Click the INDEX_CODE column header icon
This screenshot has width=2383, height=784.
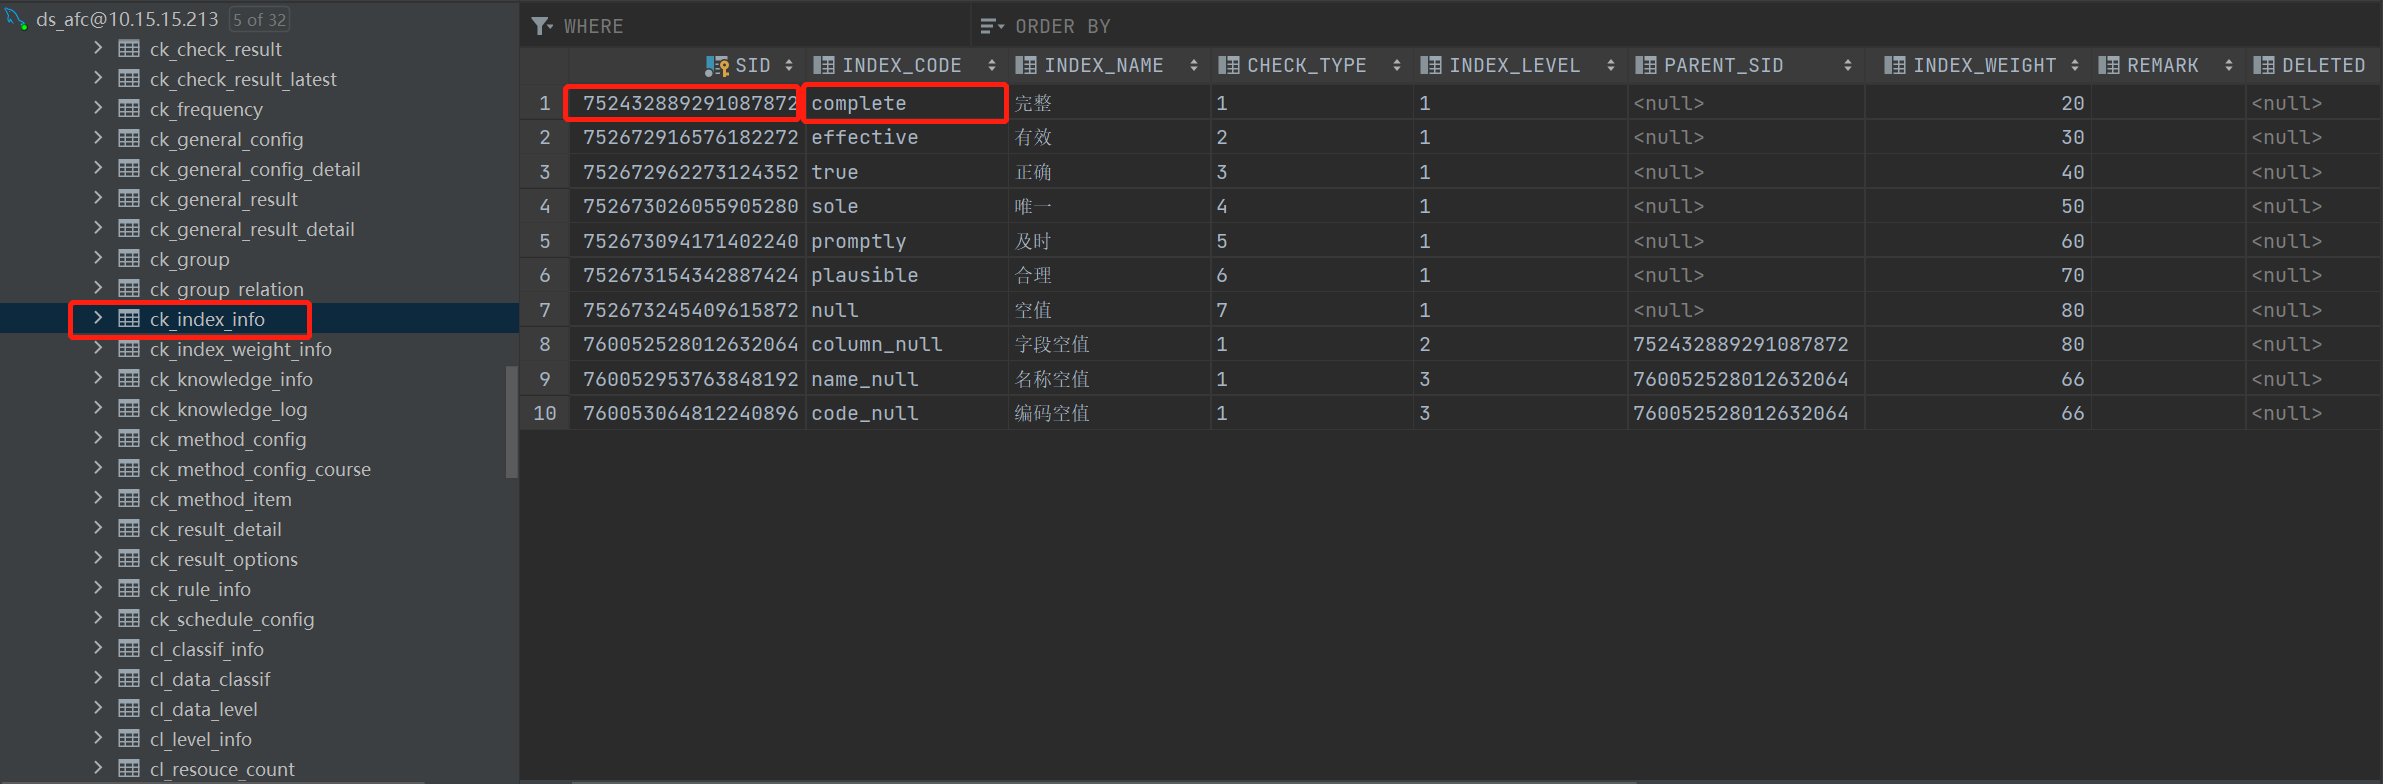click(824, 66)
